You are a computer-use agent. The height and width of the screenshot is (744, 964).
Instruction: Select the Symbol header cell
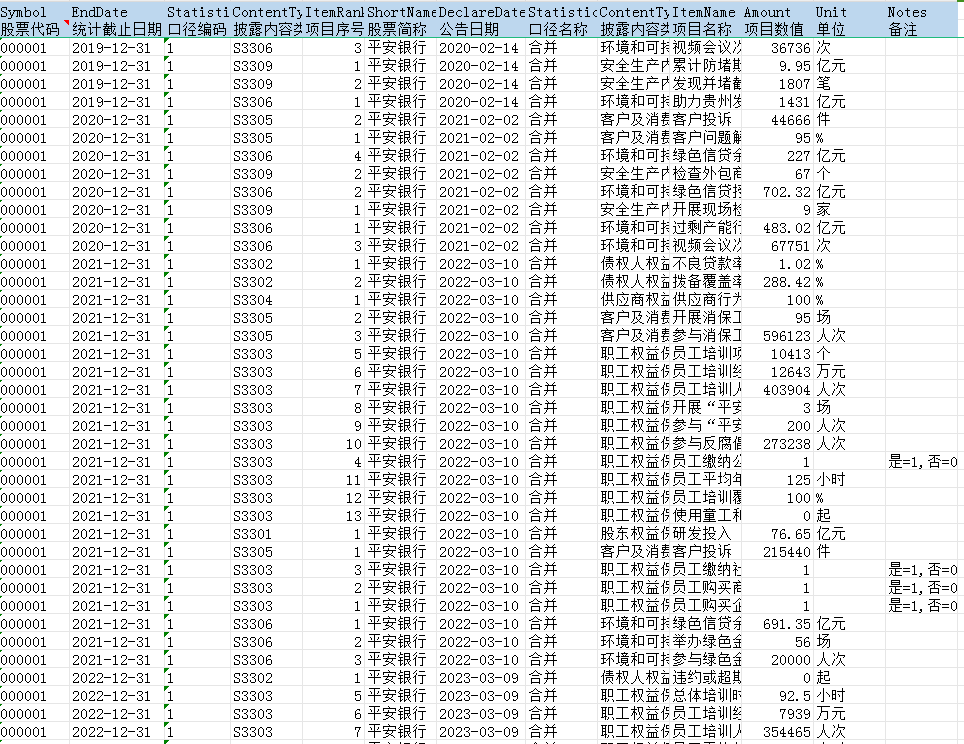pyautogui.click(x=34, y=12)
